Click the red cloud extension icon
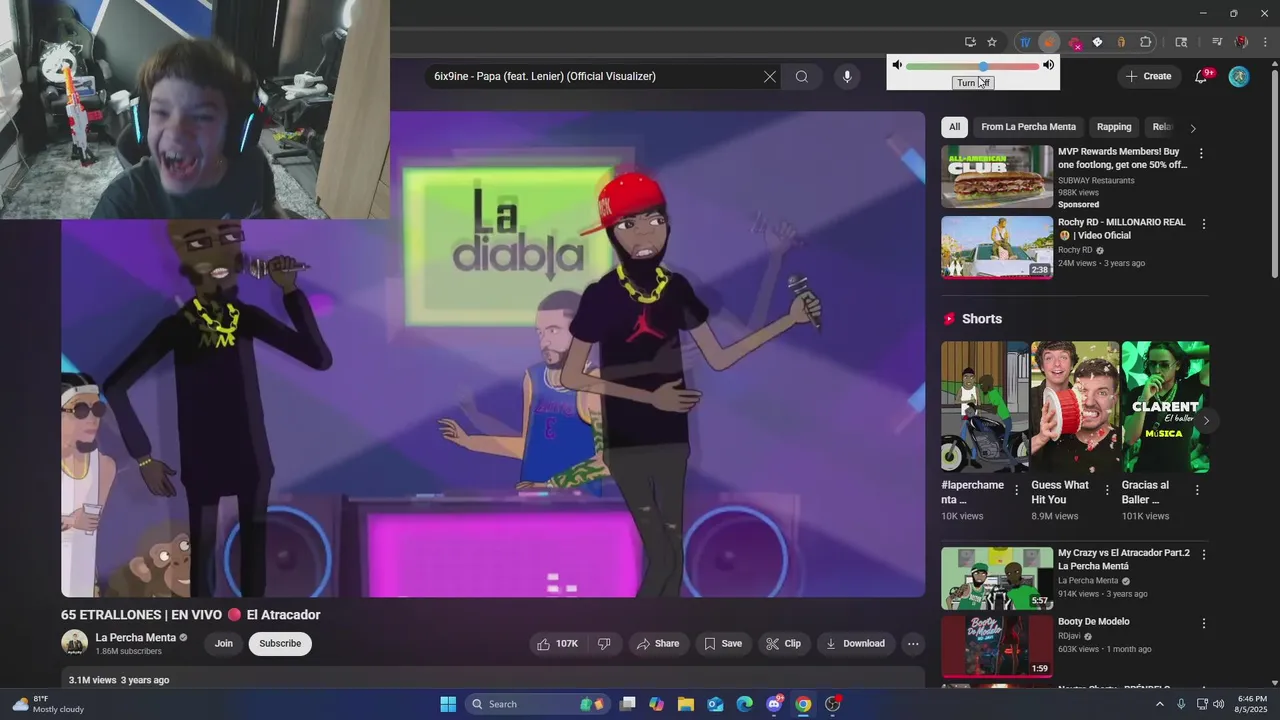This screenshot has height=720, width=1280. click(1074, 42)
